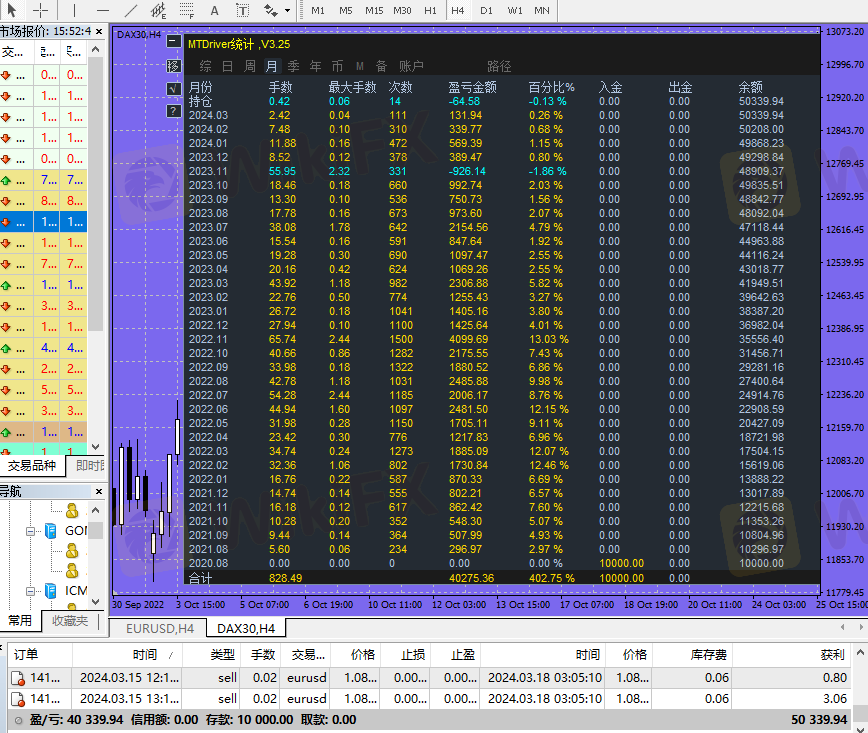This screenshot has height=733, width=868.
Task: Switch to the D1 timeframe
Action: (x=486, y=10)
